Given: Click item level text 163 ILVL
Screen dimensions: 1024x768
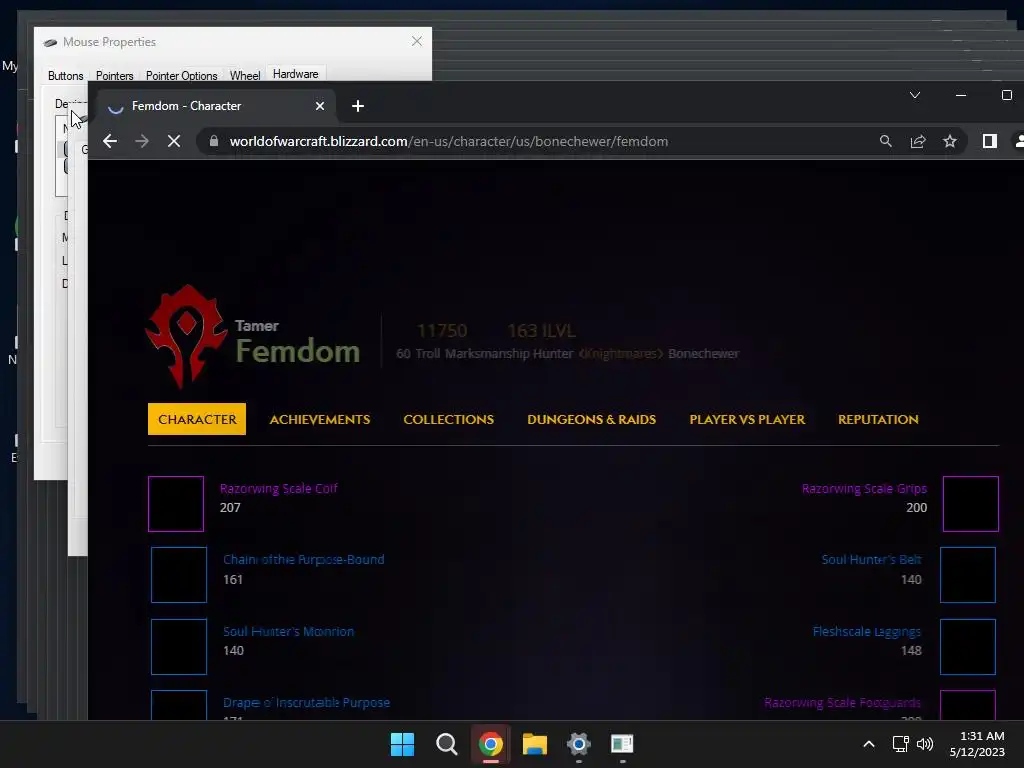Looking at the screenshot, I should click(541, 331).
